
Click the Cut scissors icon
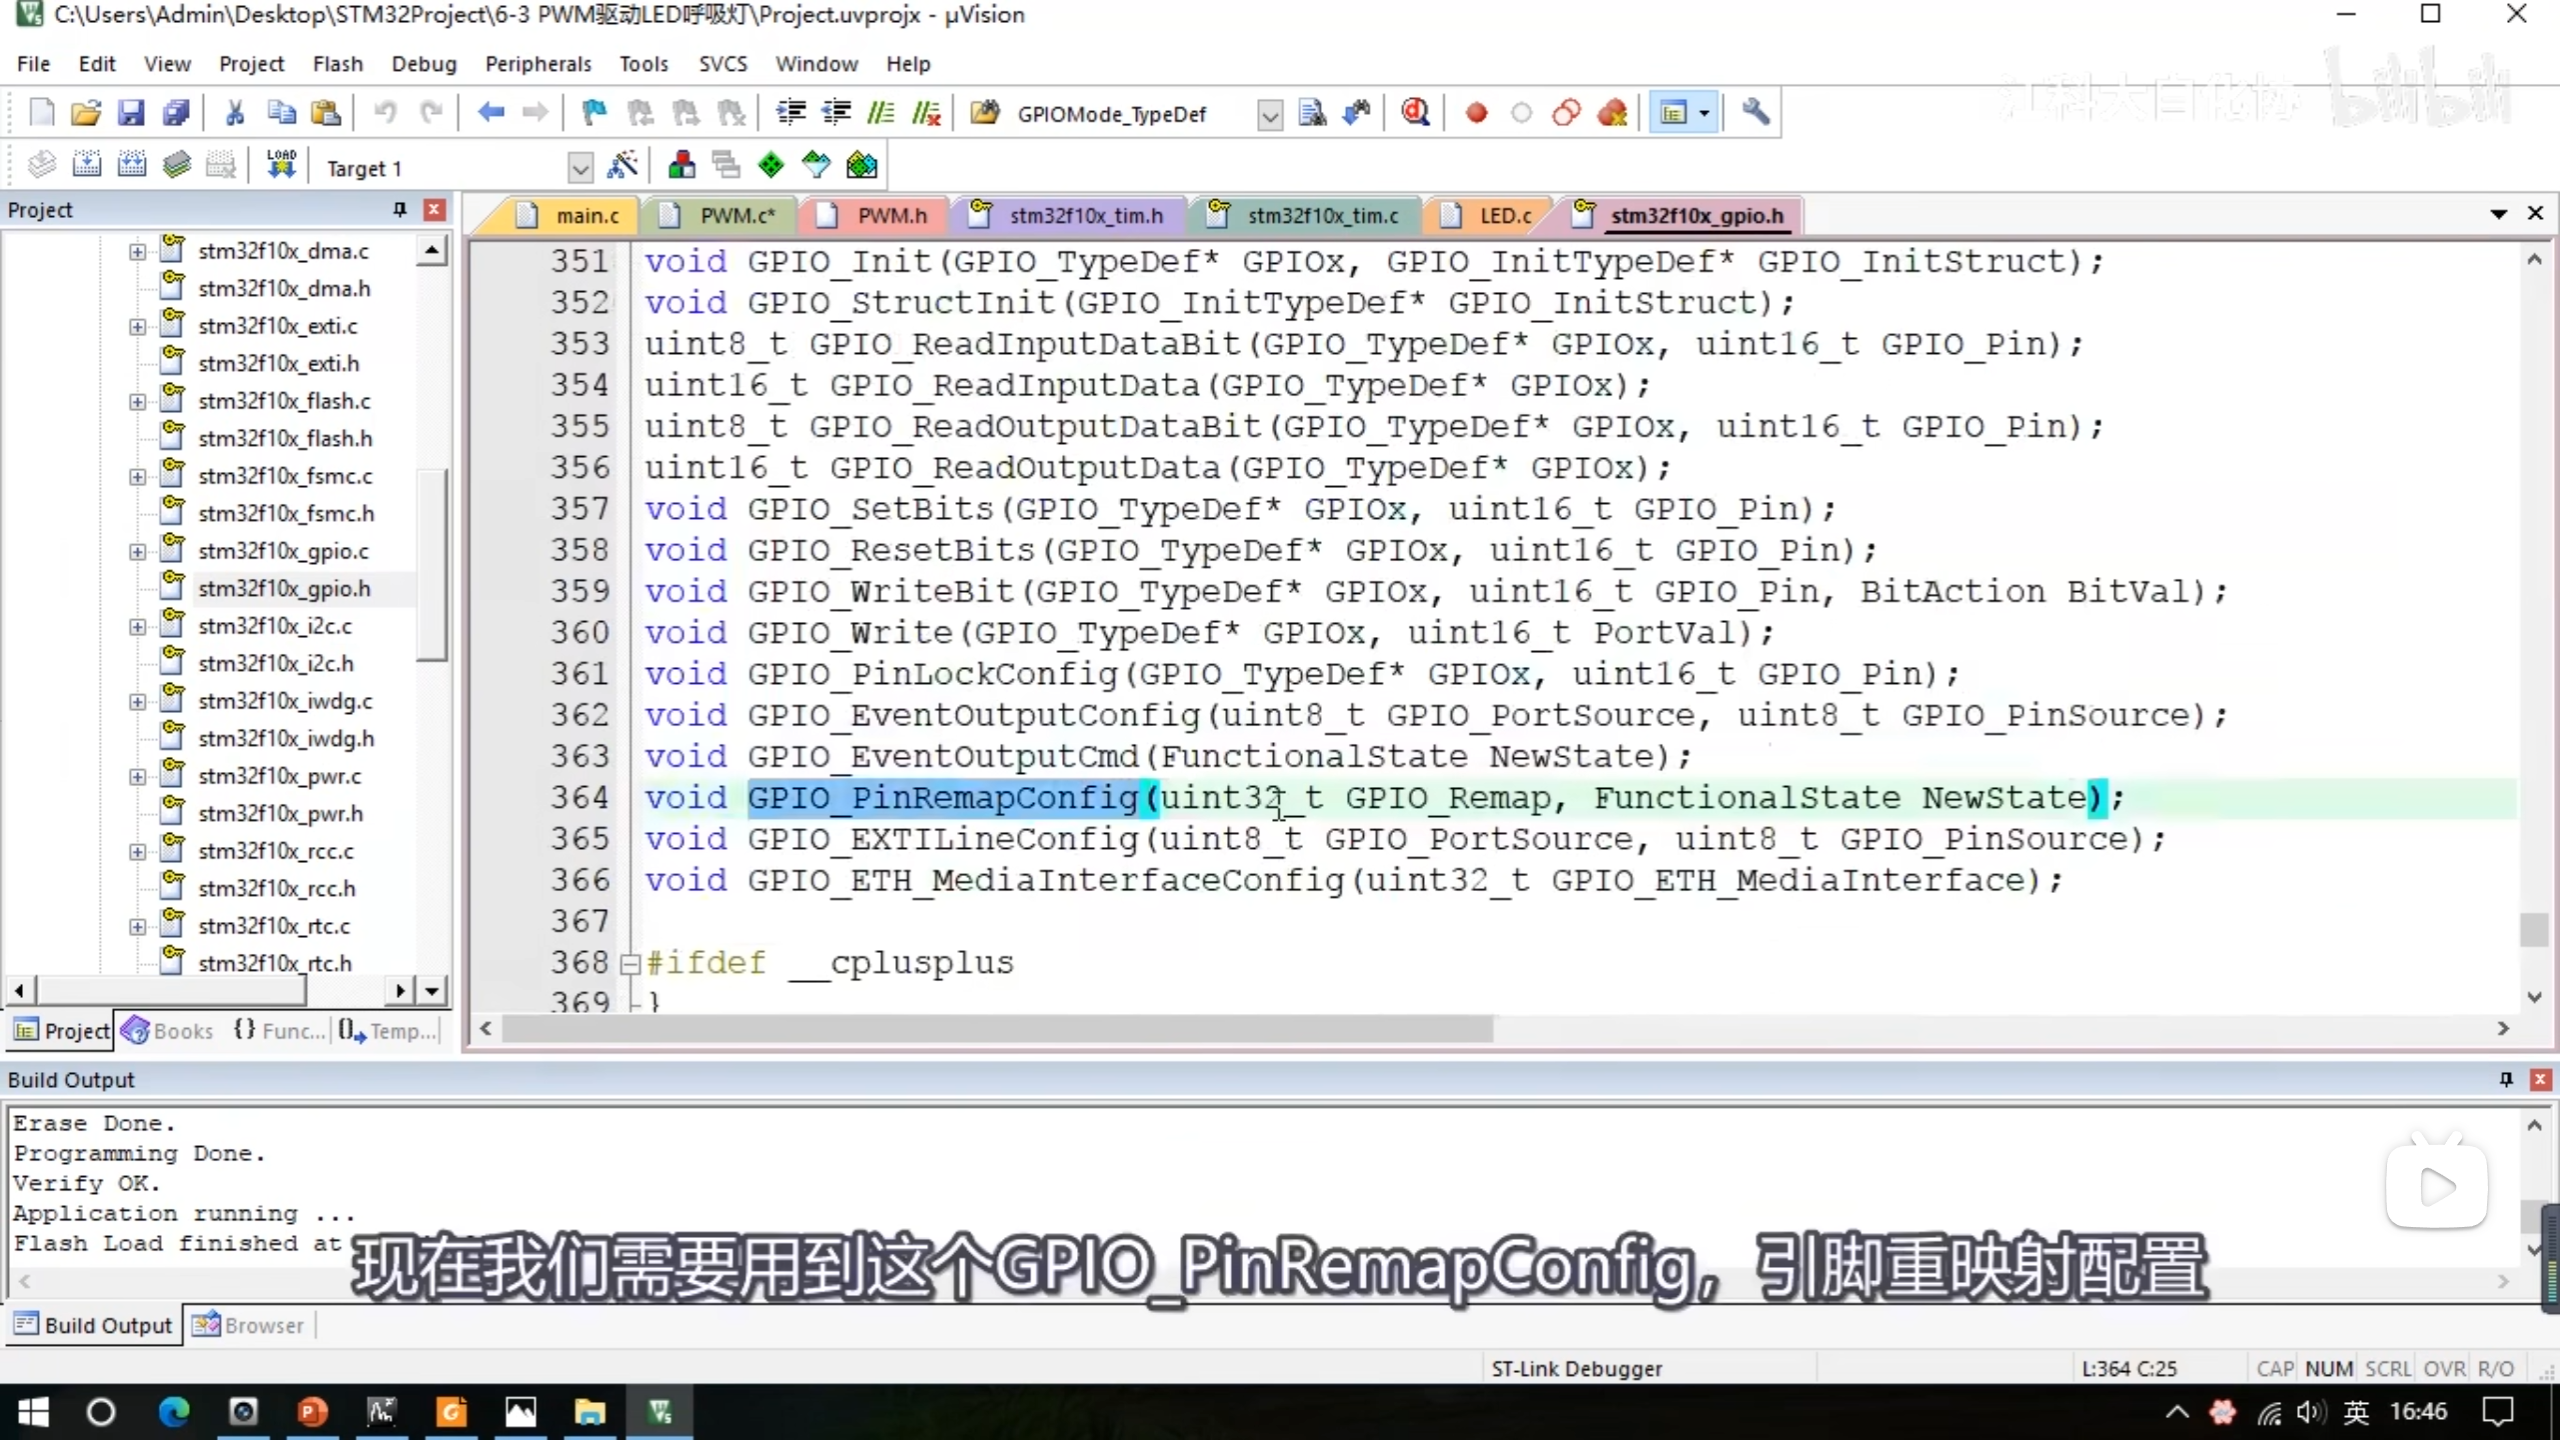[x=235, y=113]
